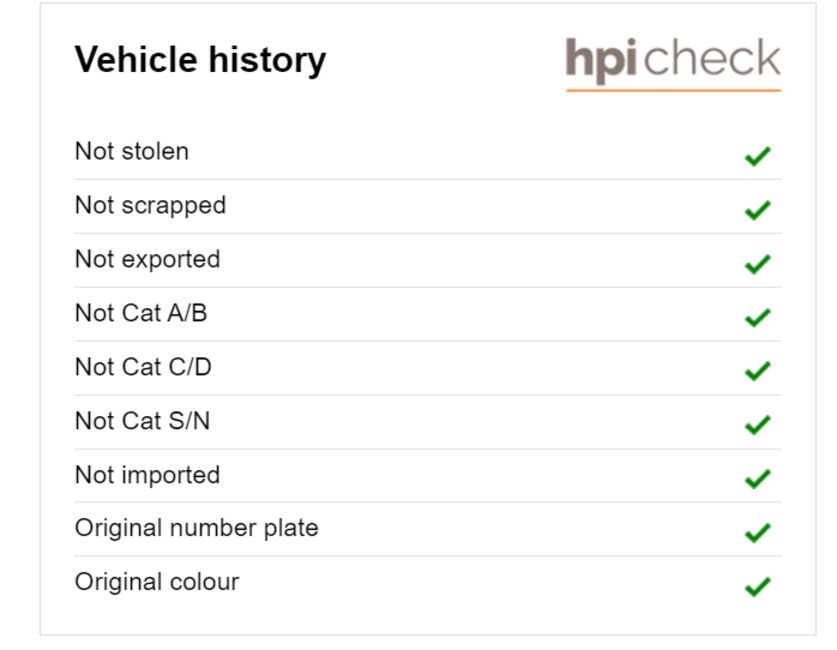Click the hpi check logo
837x650 pixels.
tap(673, 64)
